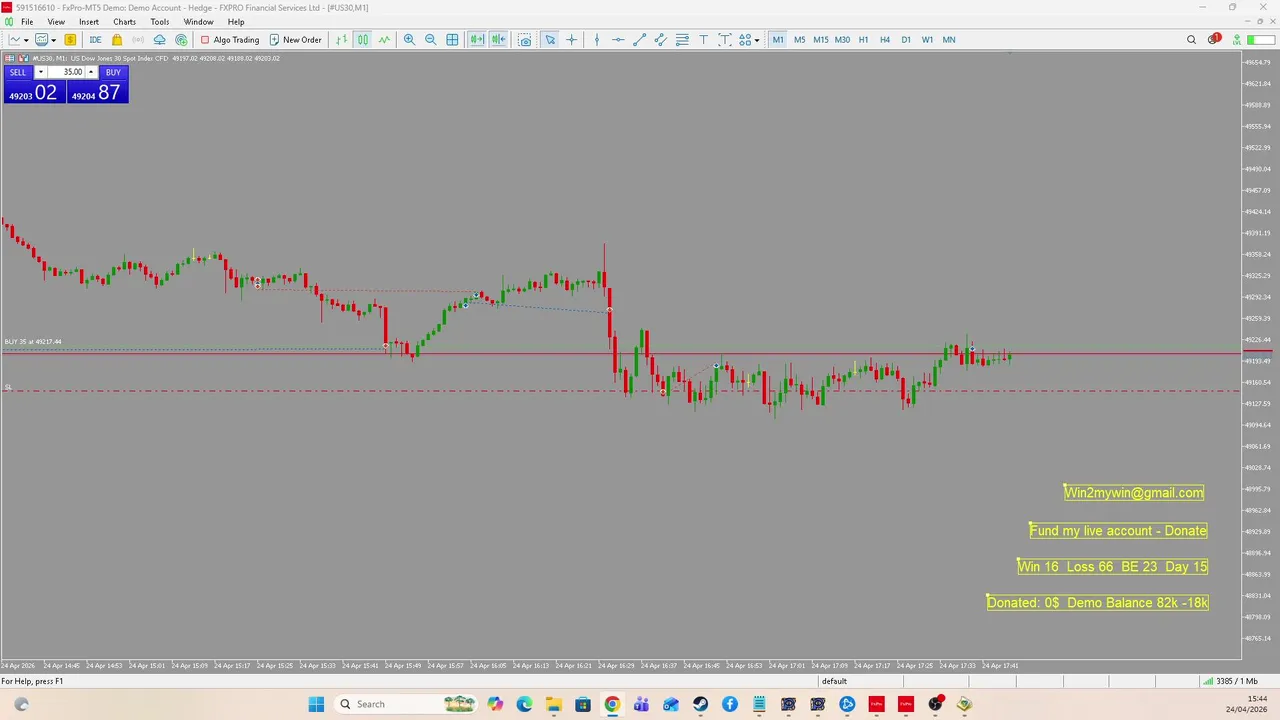
Task: Open the VPS cloud hosting icon
Action: point(159,40)
